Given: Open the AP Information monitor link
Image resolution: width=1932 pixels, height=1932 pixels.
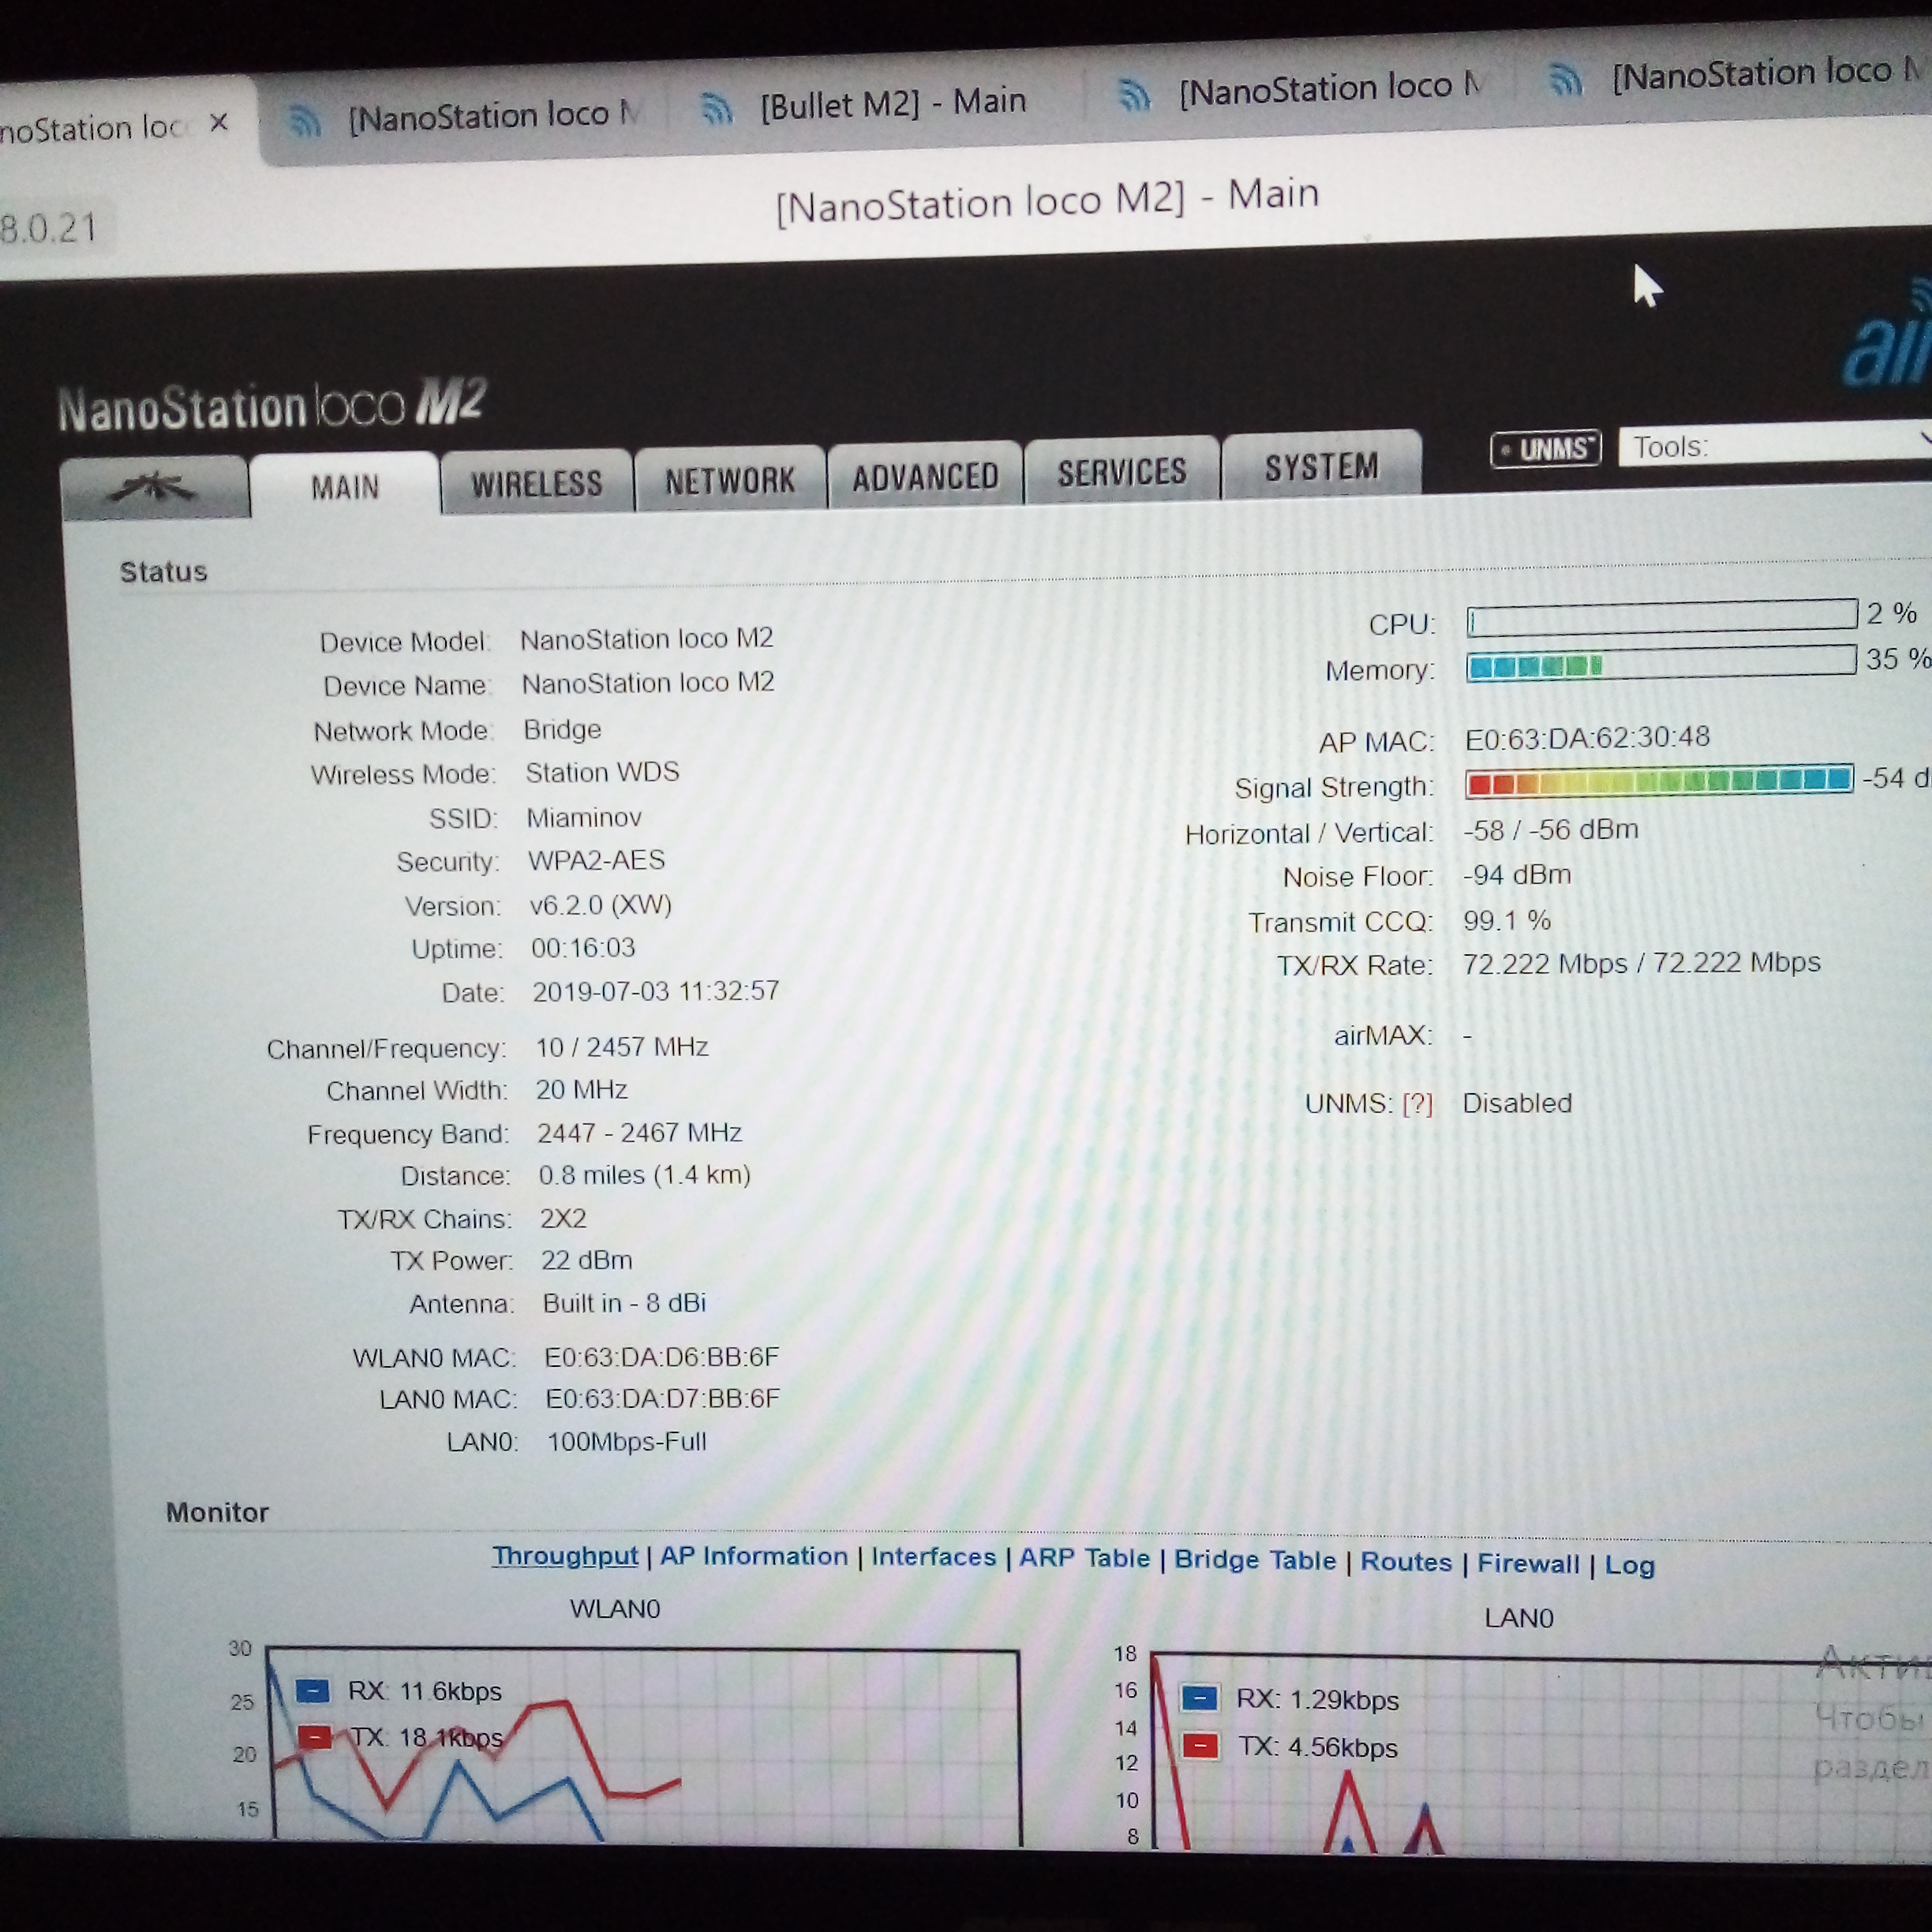Looking at the screenshot, I should 753,1556.
